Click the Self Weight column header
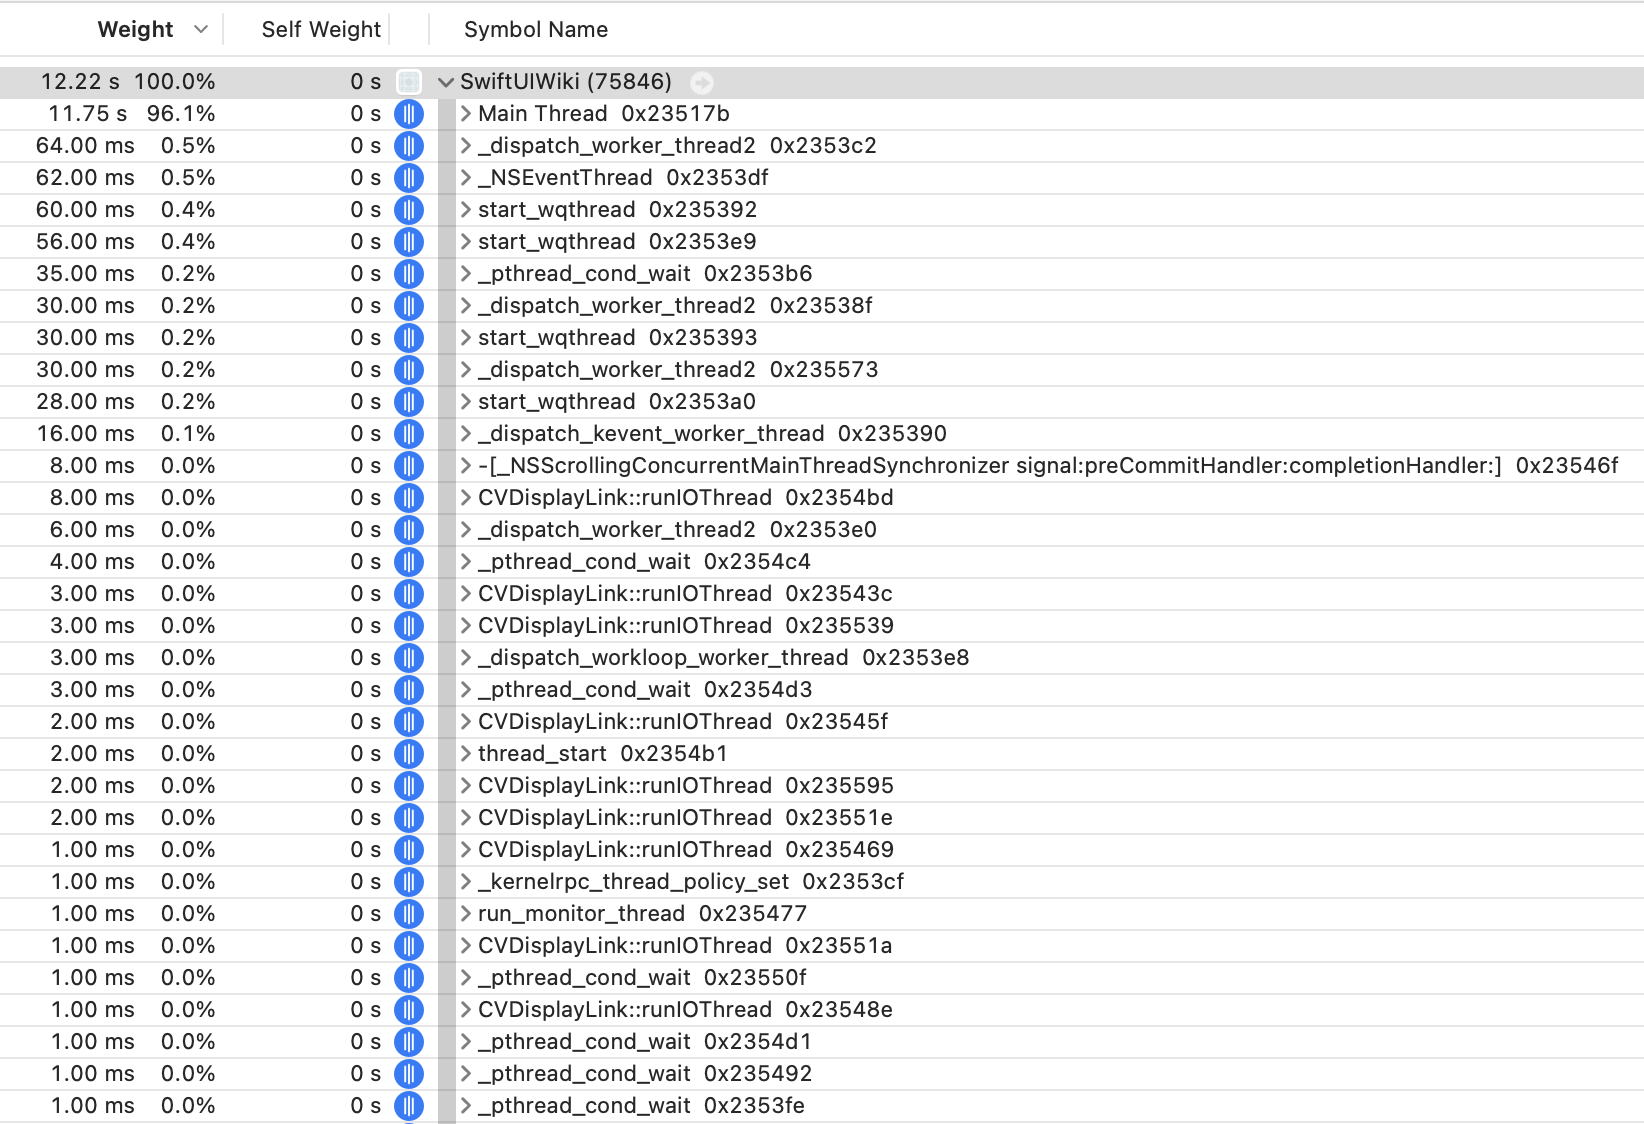 pyautogui.click(x=321, y=29)
